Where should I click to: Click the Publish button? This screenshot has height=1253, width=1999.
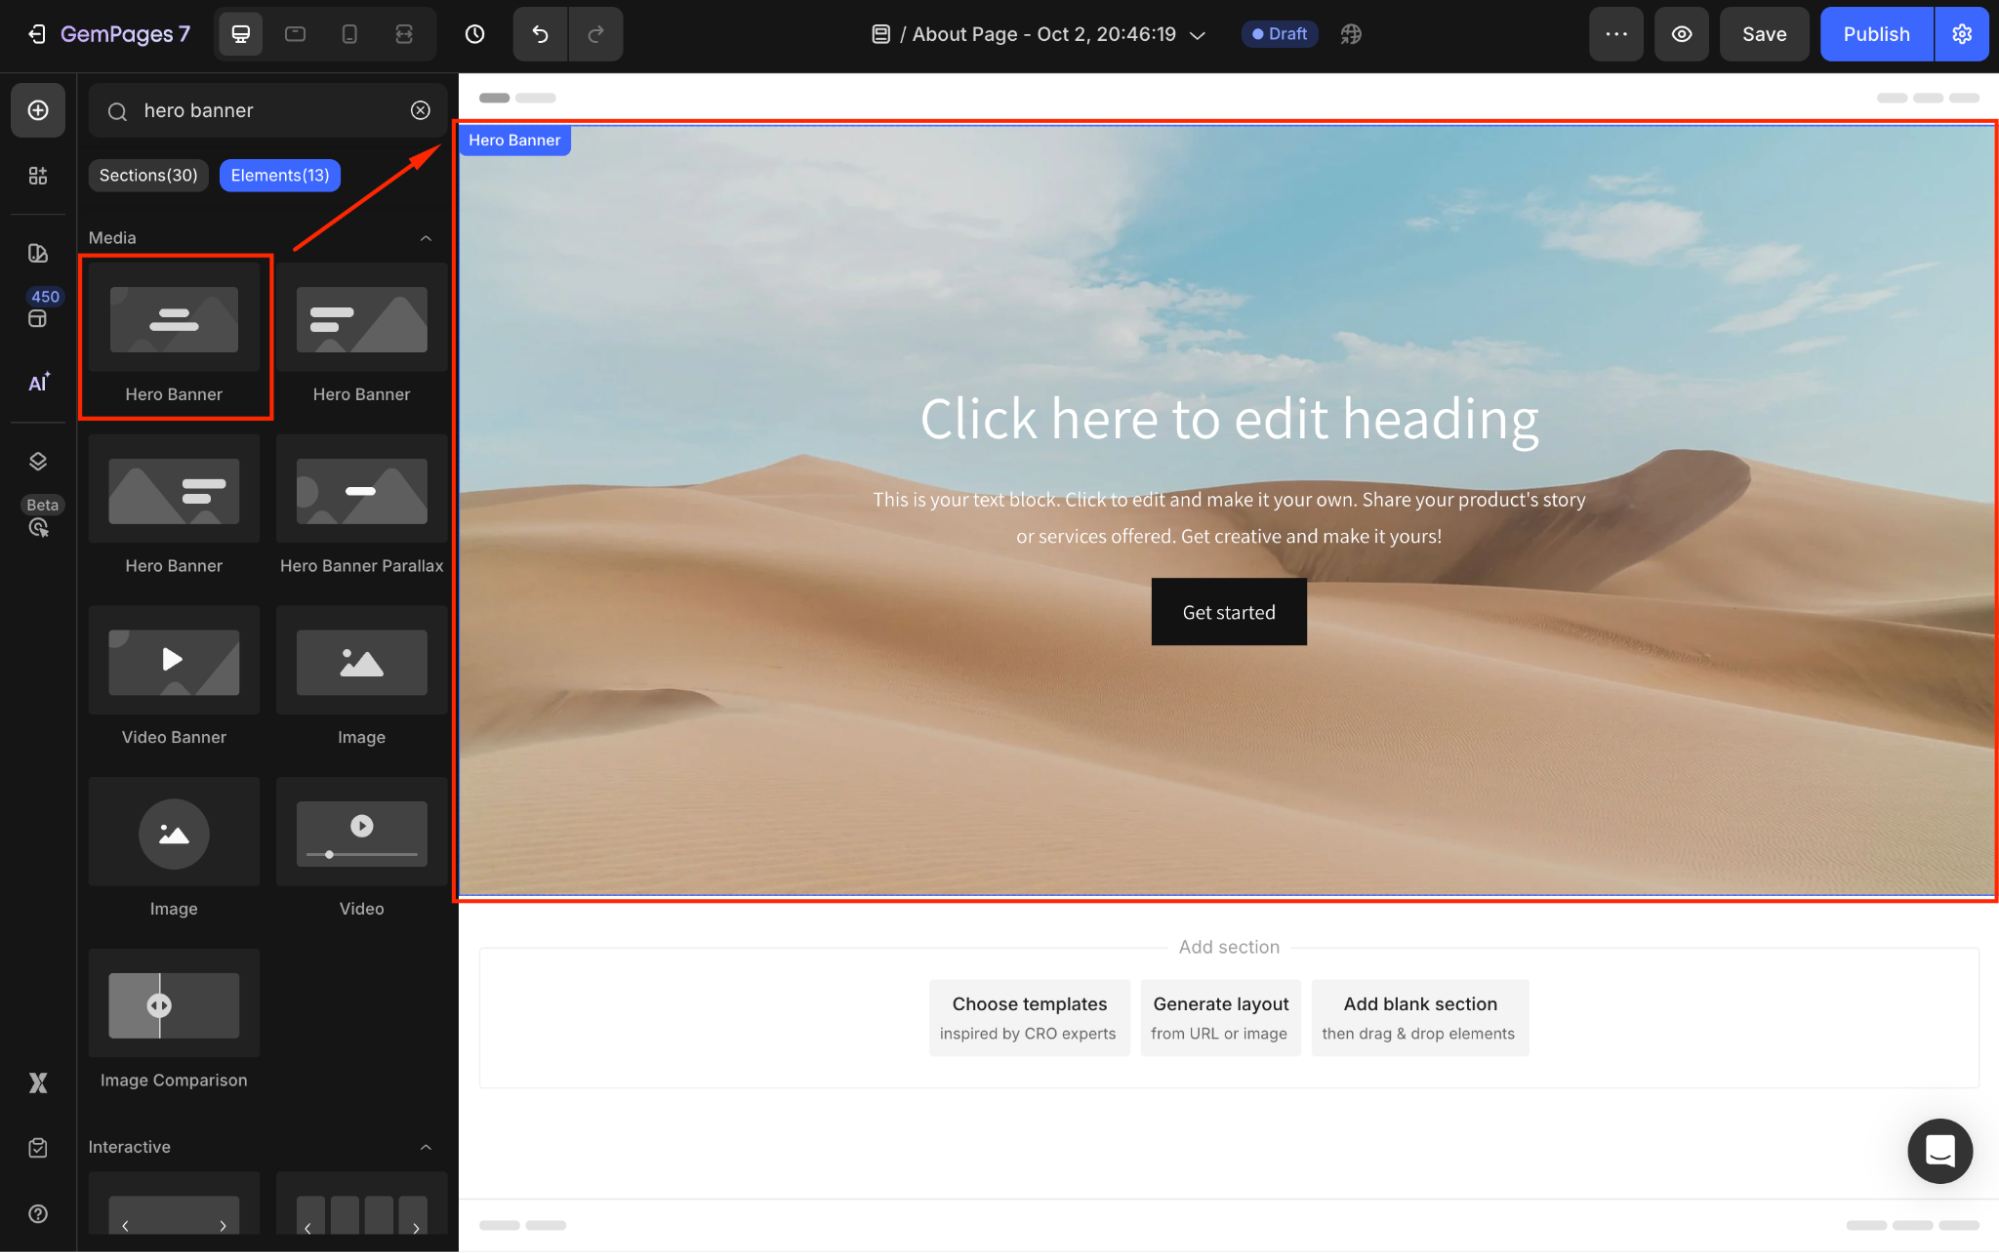coord(1875,34)
